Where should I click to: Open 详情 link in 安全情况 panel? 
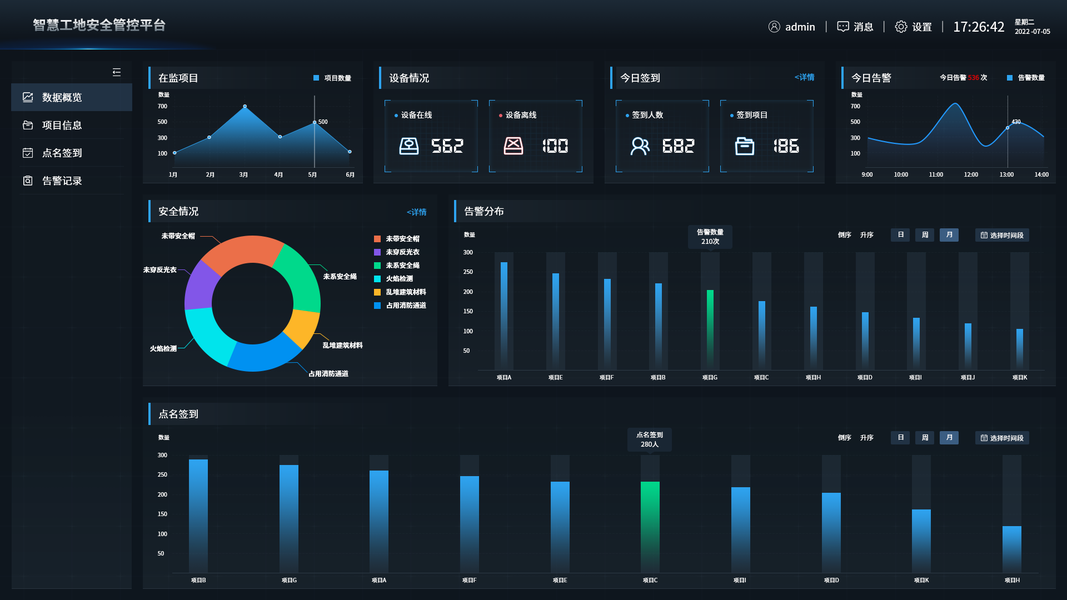pos(416,212)
